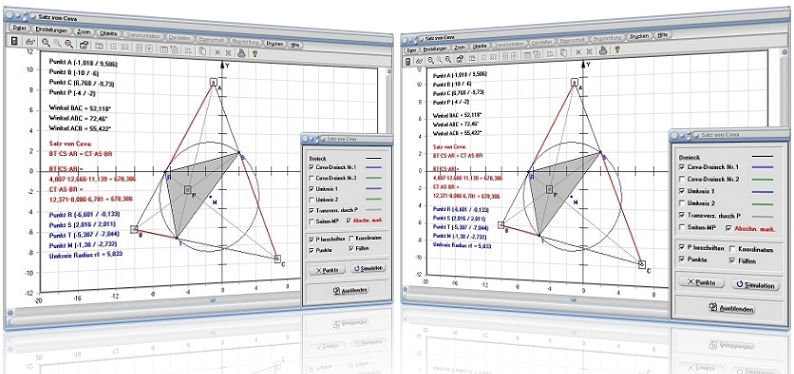Click Ceva-Dreieck Nr.2 green line color, right panel
The image size is (794, 374).
(x=764, y=180)
